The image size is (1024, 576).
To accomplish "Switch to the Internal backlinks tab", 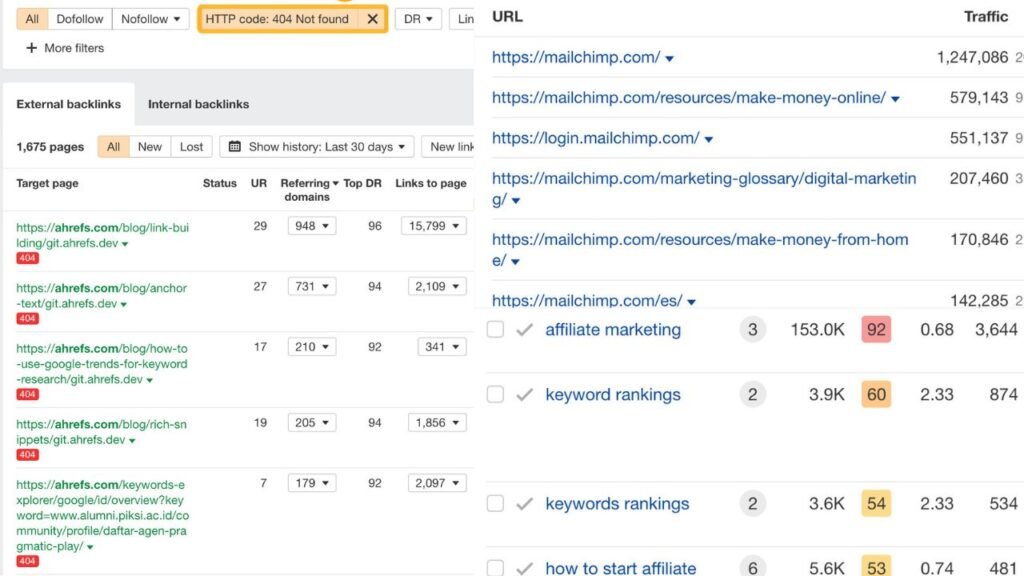I will 198,104.
